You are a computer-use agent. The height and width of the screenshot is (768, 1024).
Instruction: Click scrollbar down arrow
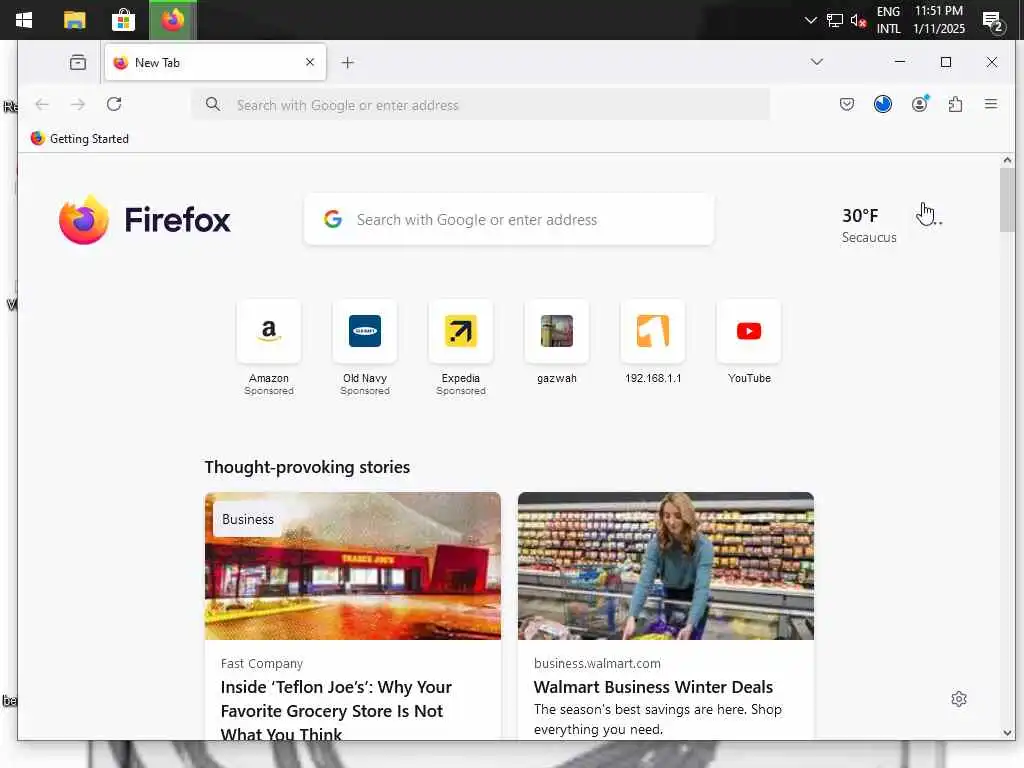tap(1007, 733)
